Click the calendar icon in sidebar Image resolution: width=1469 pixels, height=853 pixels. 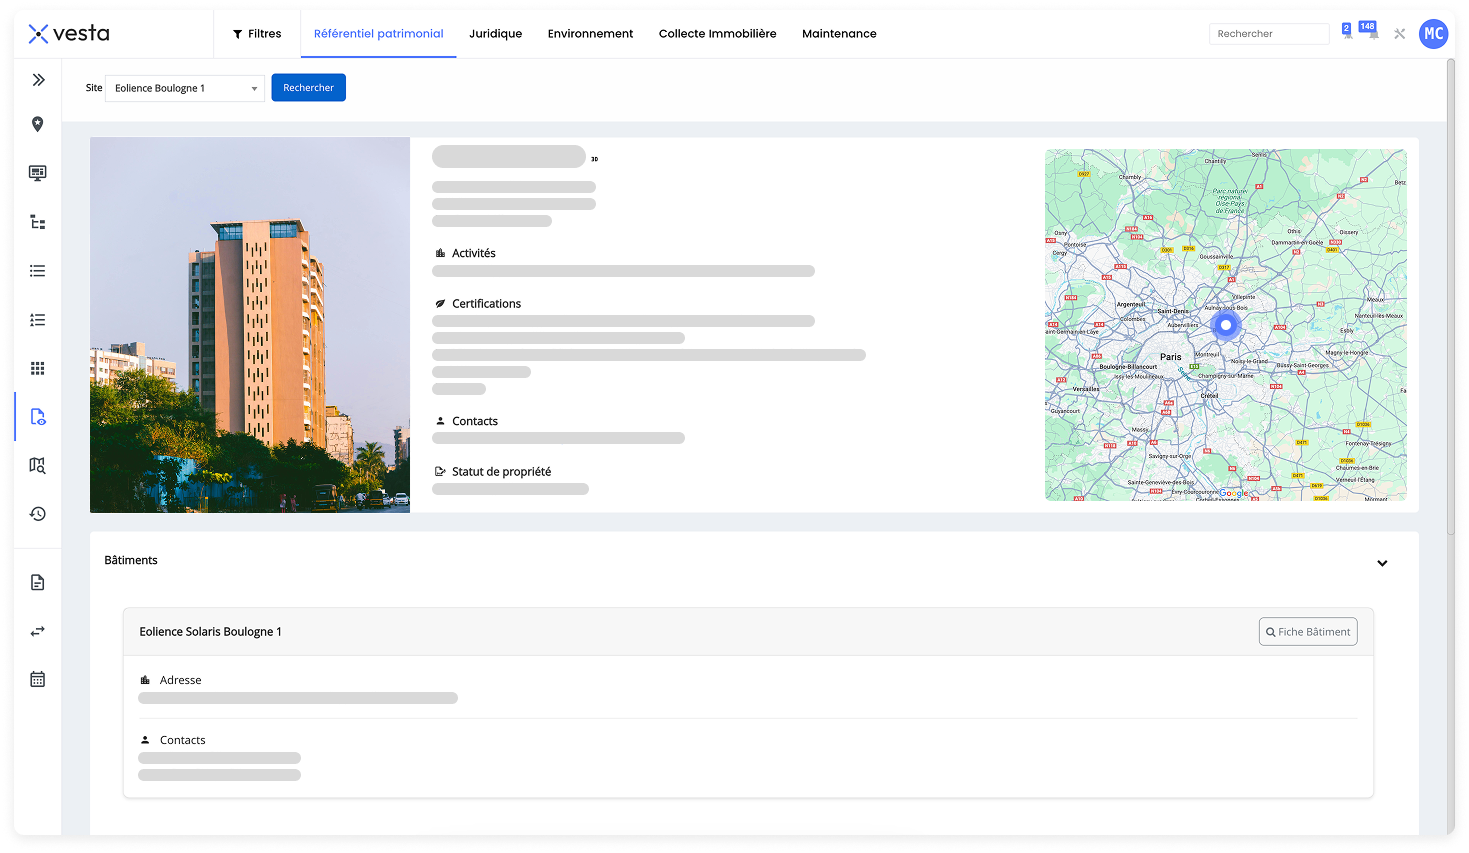[x=38, y=679]
